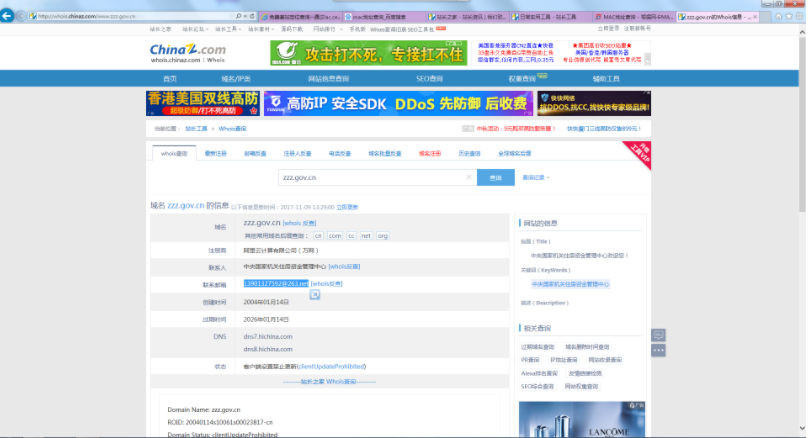Screen dimensions: 808x438
Task: Click the browser forward arrow button
Action: [x=21, y=16]
